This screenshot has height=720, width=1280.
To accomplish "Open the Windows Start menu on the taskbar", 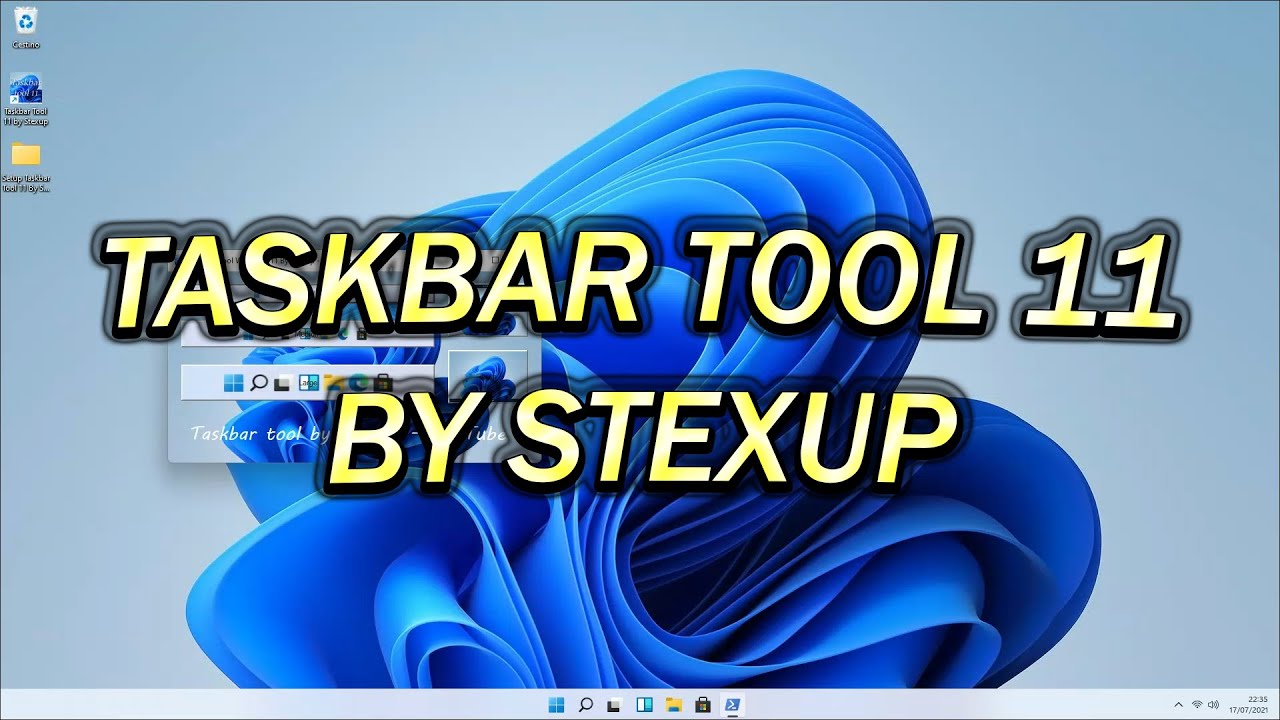I will pyautogui.click(x=556, y=704).
